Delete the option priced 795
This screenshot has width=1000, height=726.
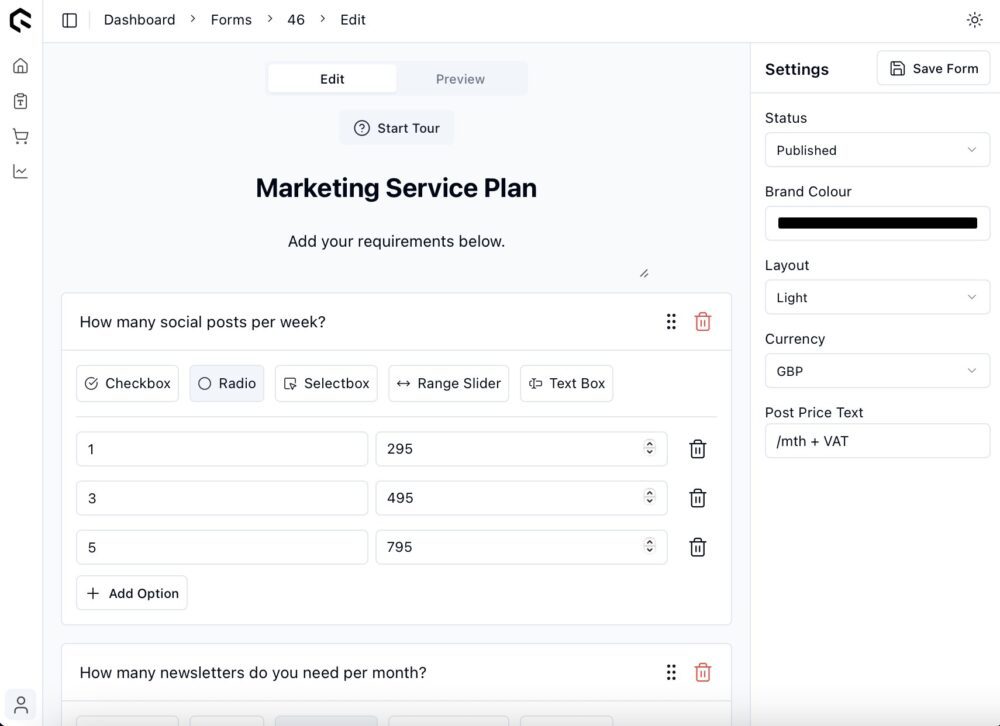[x=698, y=547]
